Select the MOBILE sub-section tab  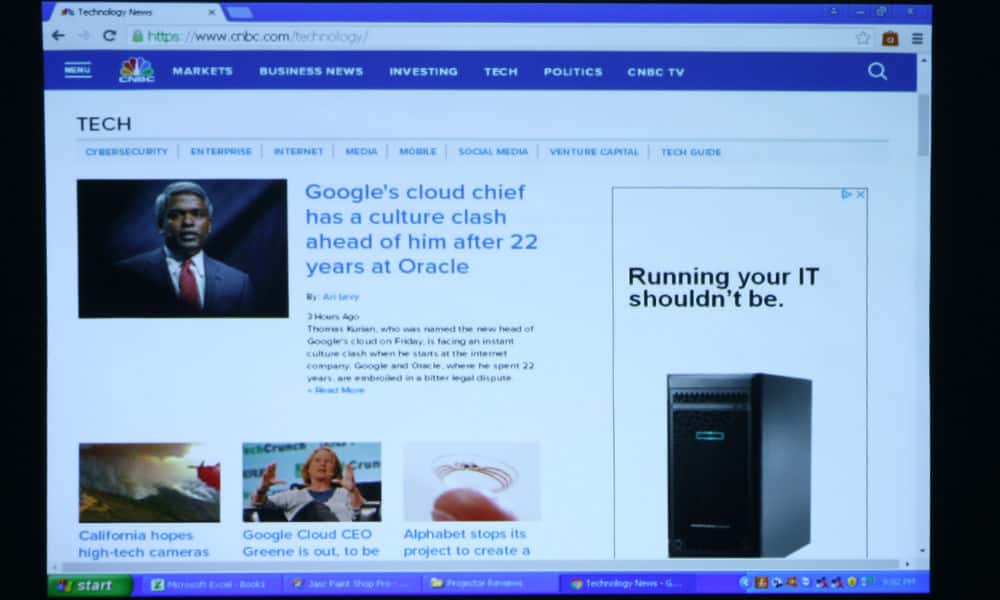click(x=418, y=152)
